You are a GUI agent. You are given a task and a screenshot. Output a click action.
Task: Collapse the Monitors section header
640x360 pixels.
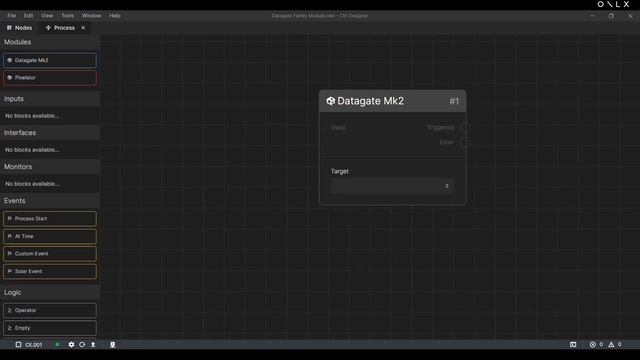tap(50, 167)
